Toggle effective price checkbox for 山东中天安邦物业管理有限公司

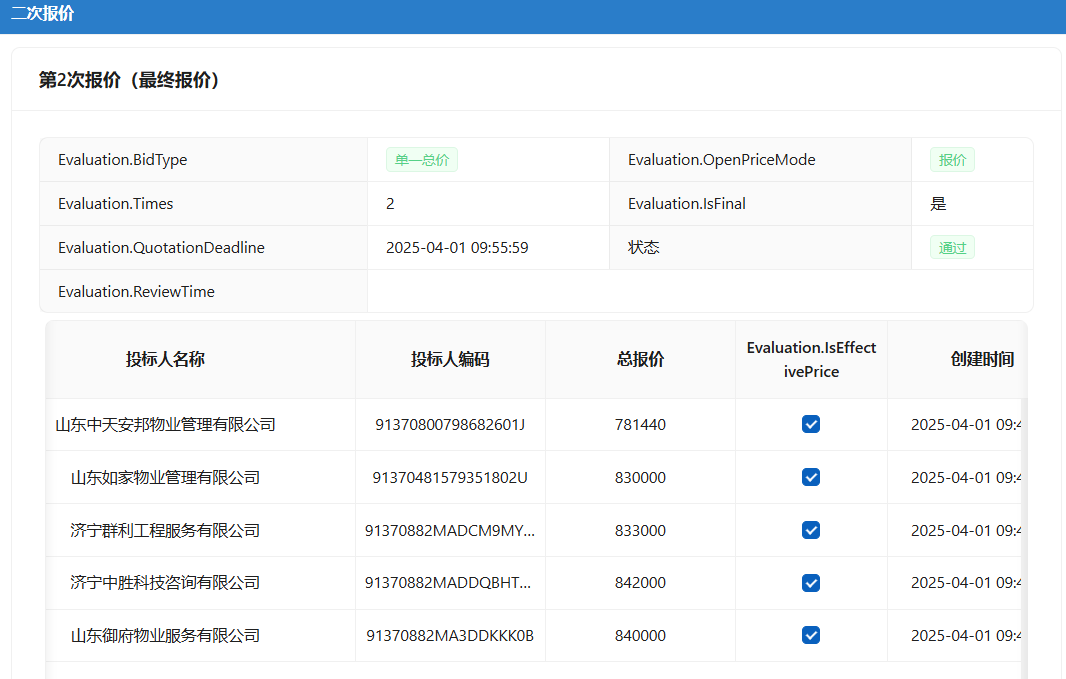(810, 424)
